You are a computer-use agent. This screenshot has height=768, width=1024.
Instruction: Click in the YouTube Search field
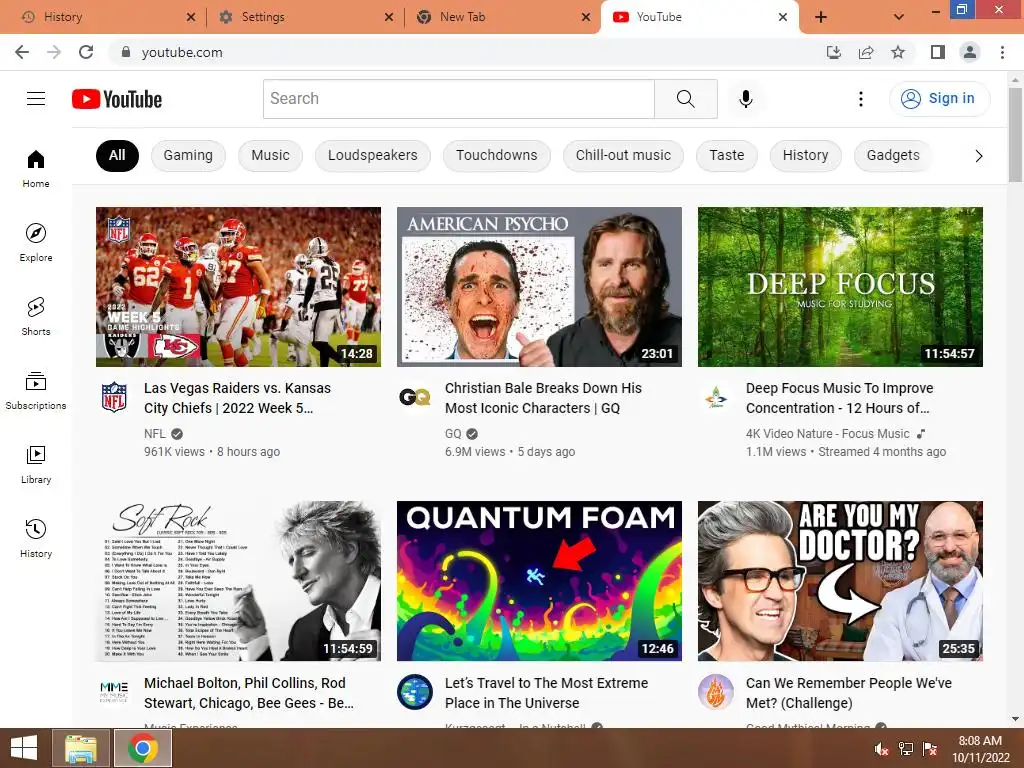point(459,99)
